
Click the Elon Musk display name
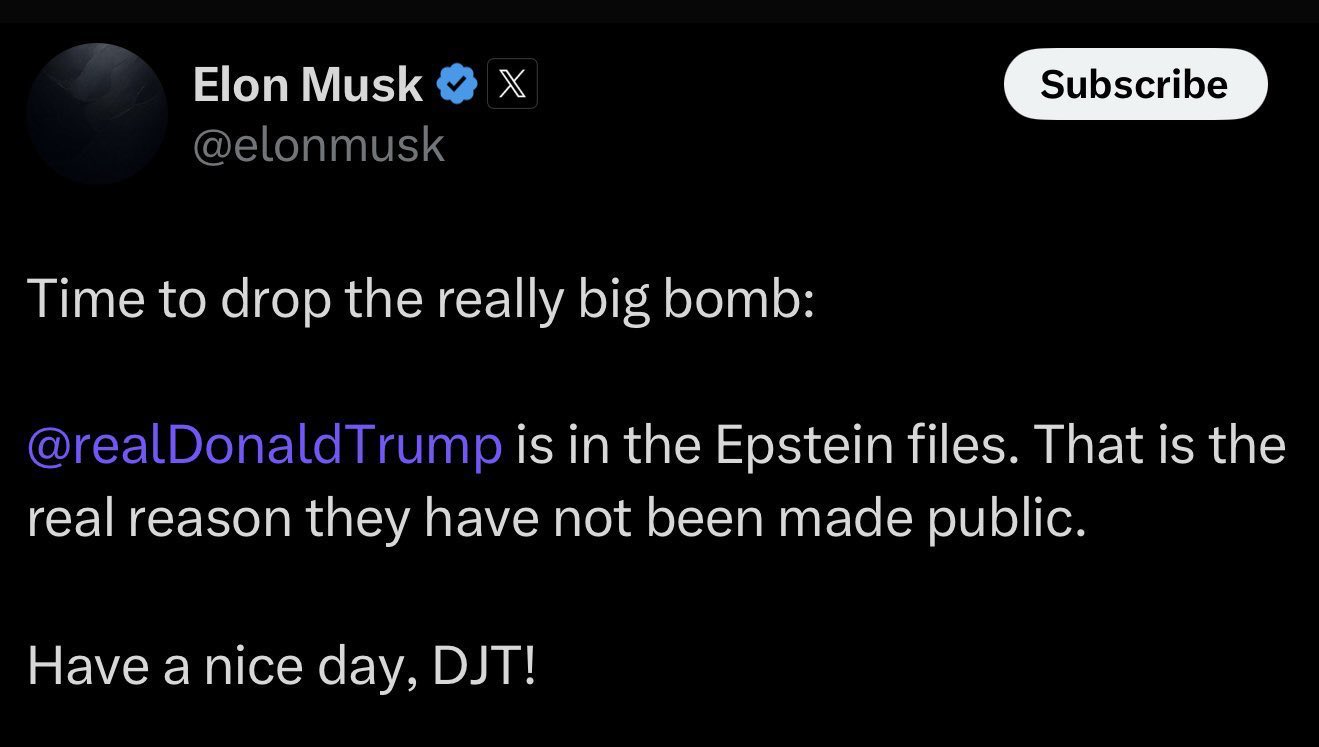click(x=307, y=85)
